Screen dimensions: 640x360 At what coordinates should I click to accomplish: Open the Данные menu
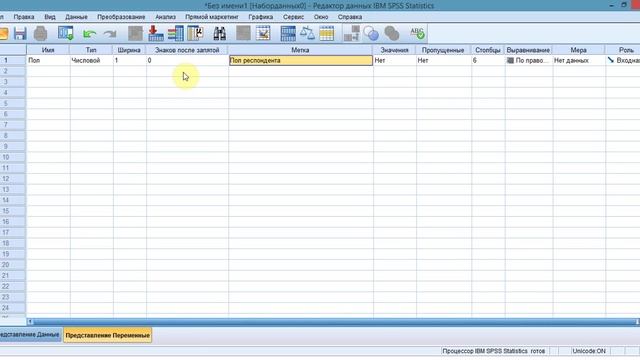click(x=76, y=17)
